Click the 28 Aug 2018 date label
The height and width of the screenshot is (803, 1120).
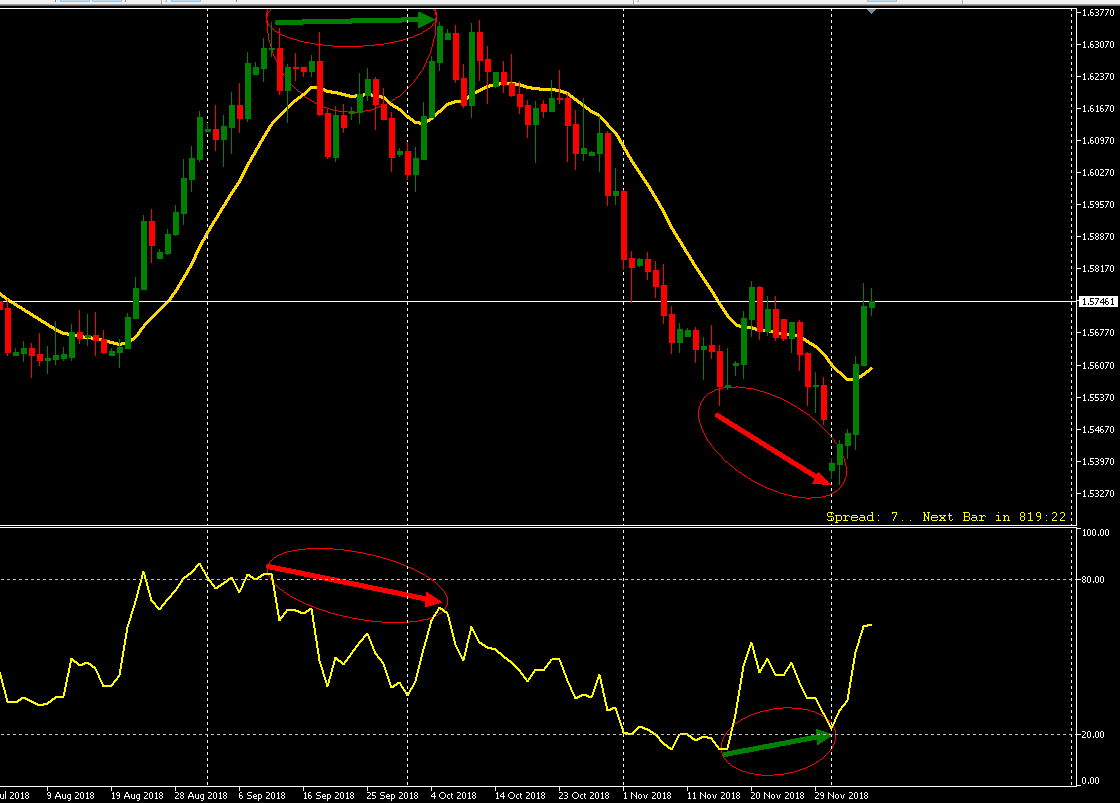[x=197, y=796]
